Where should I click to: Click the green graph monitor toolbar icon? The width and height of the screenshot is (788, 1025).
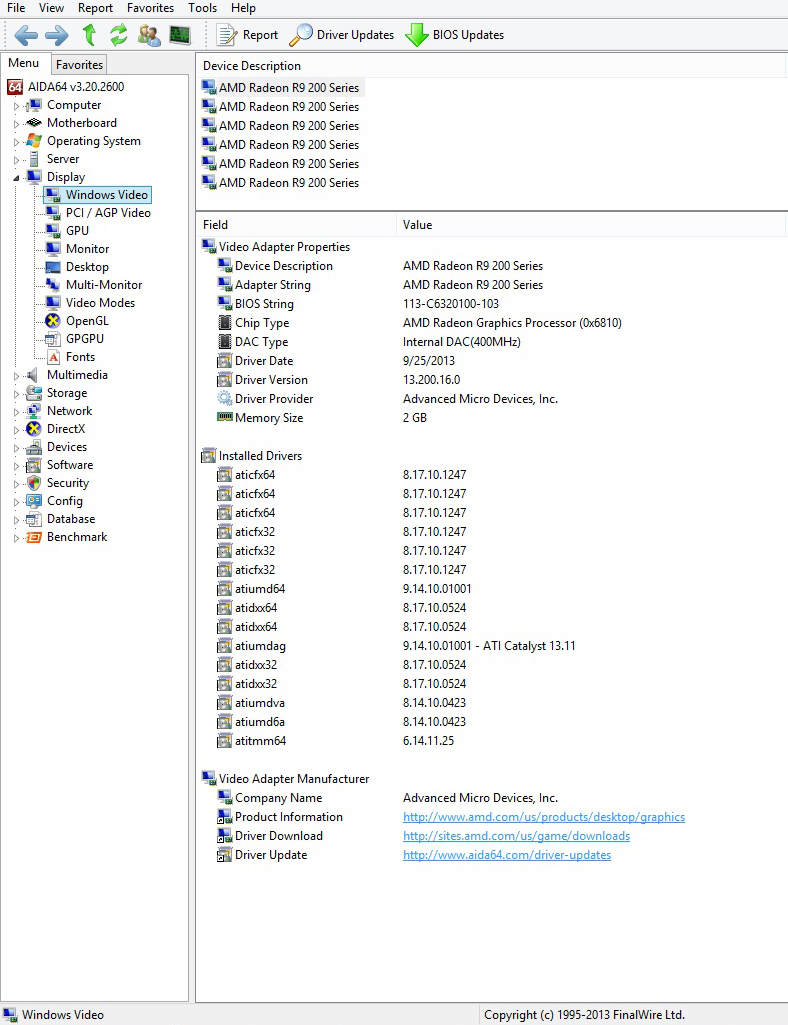coord(180,35)
